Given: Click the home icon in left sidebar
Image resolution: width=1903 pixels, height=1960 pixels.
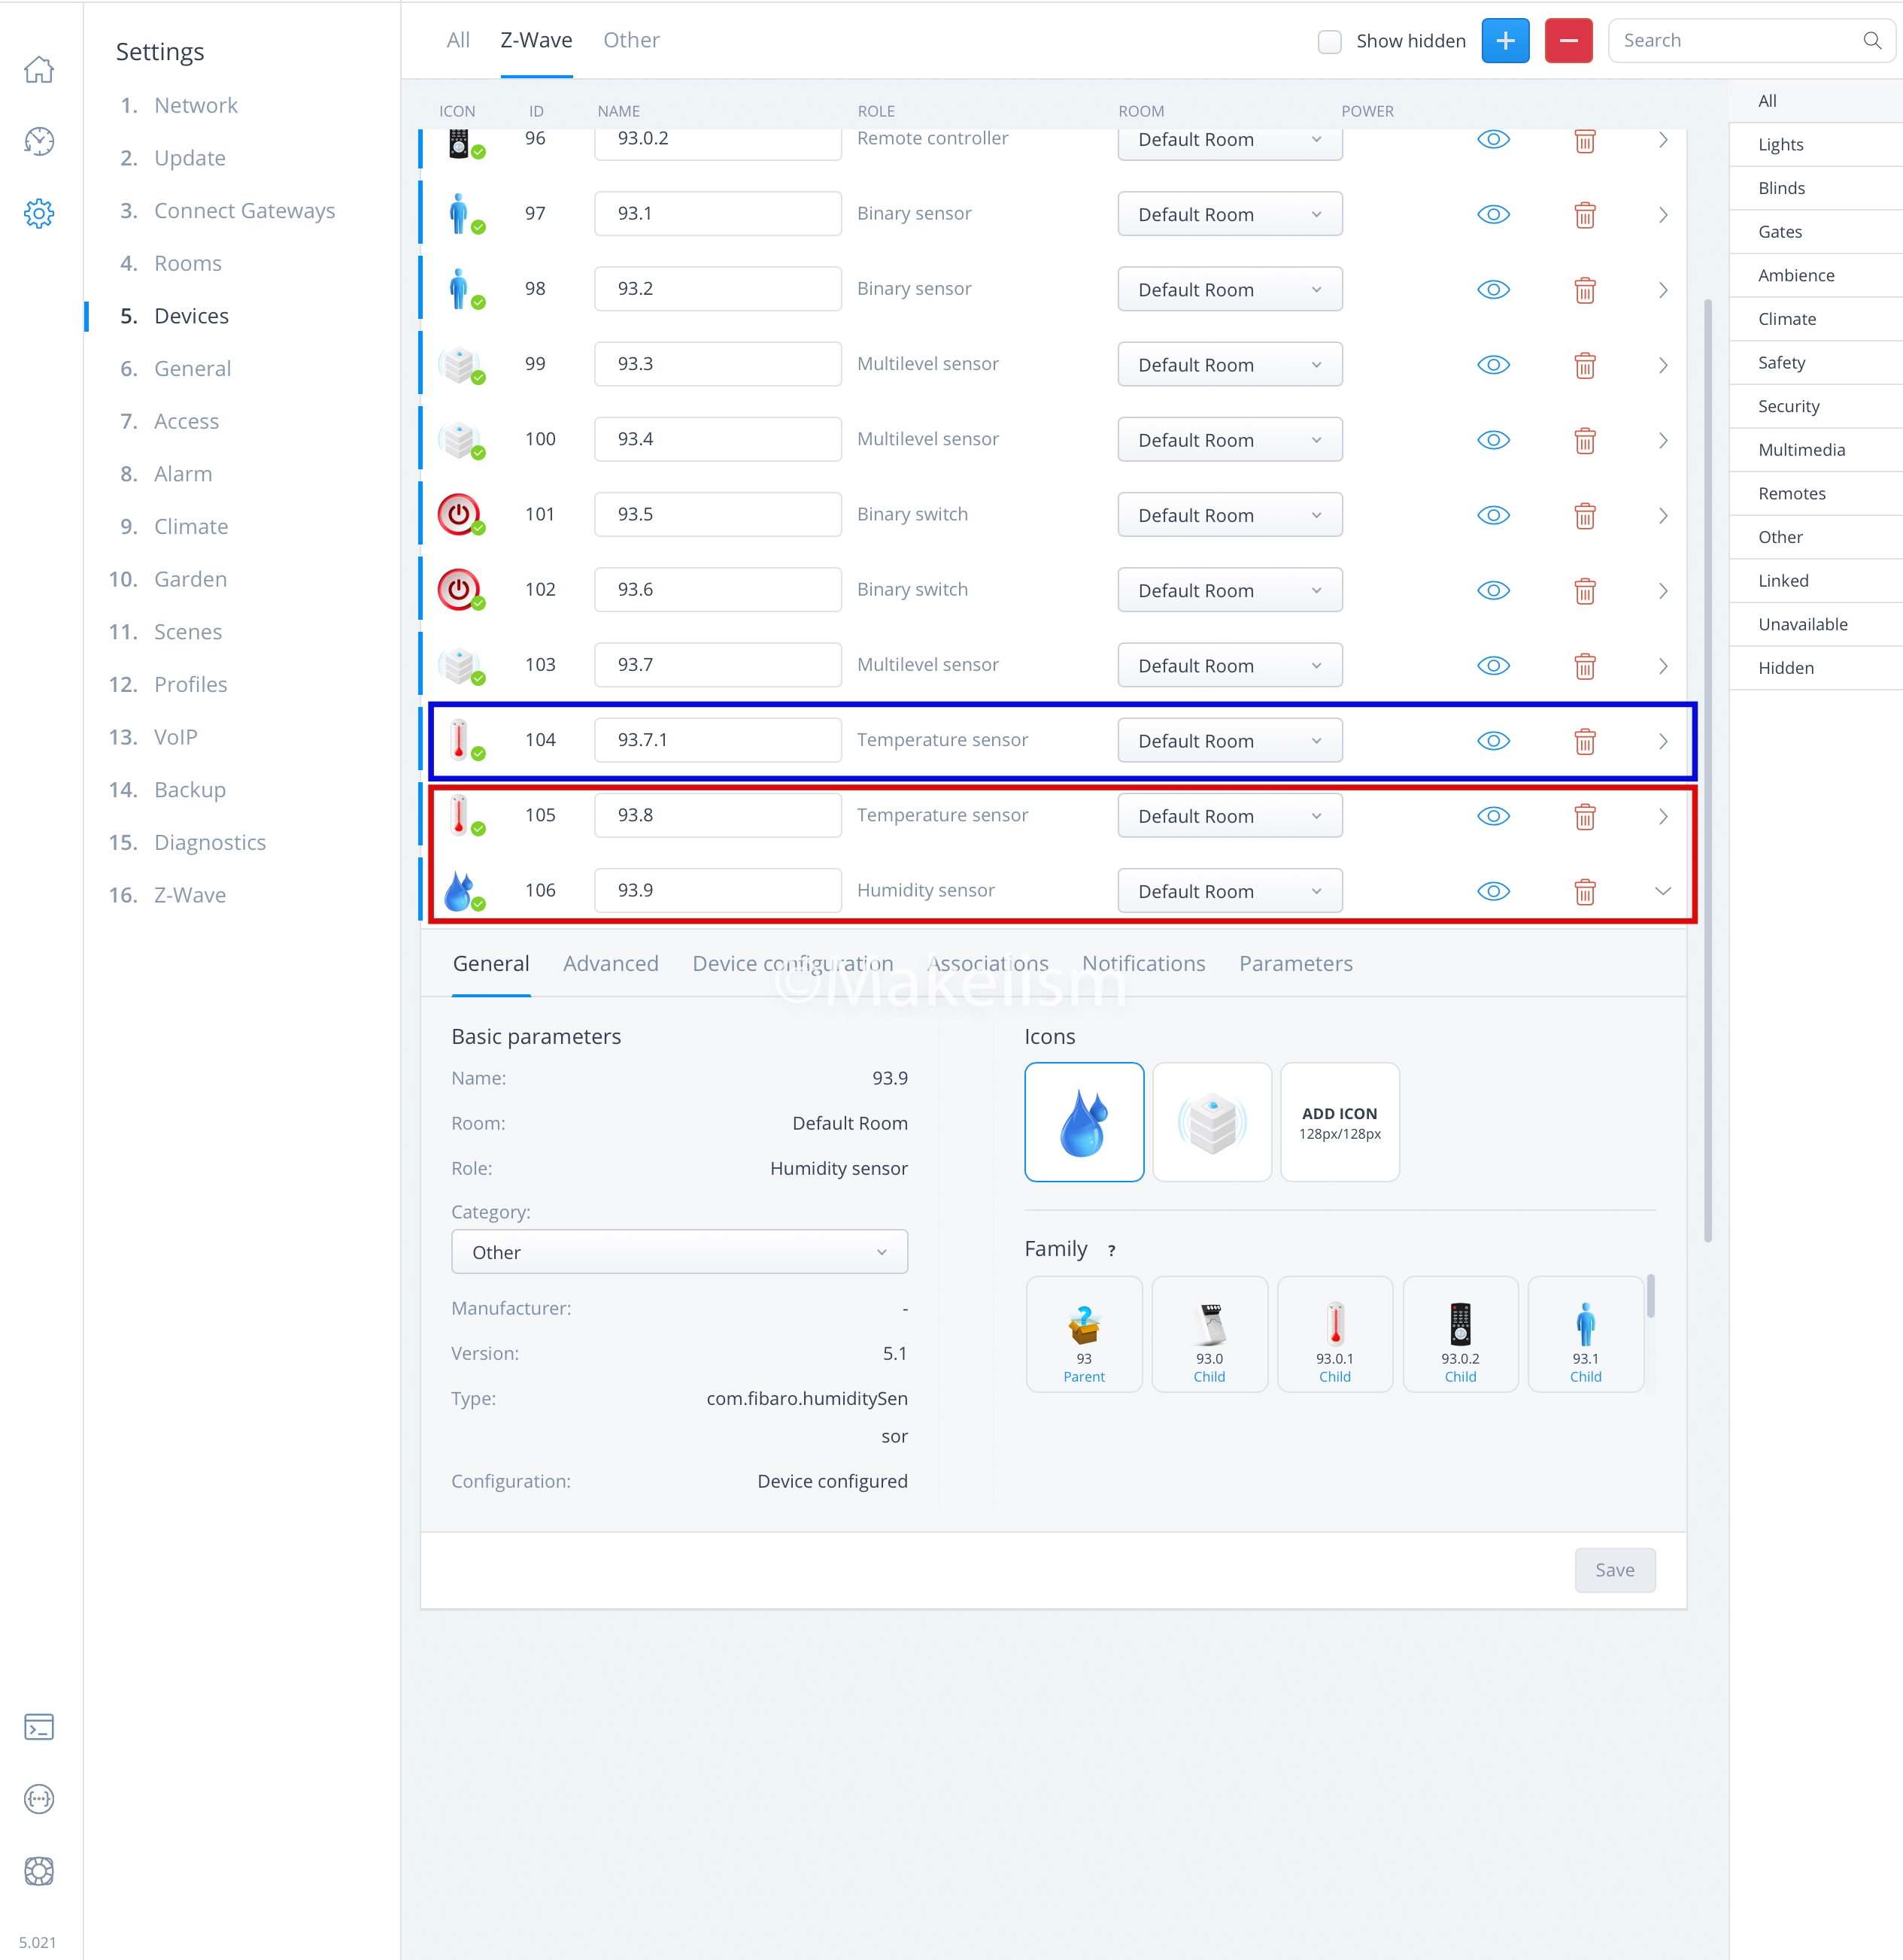Looking at the screenshot, I should pos(39,70).
